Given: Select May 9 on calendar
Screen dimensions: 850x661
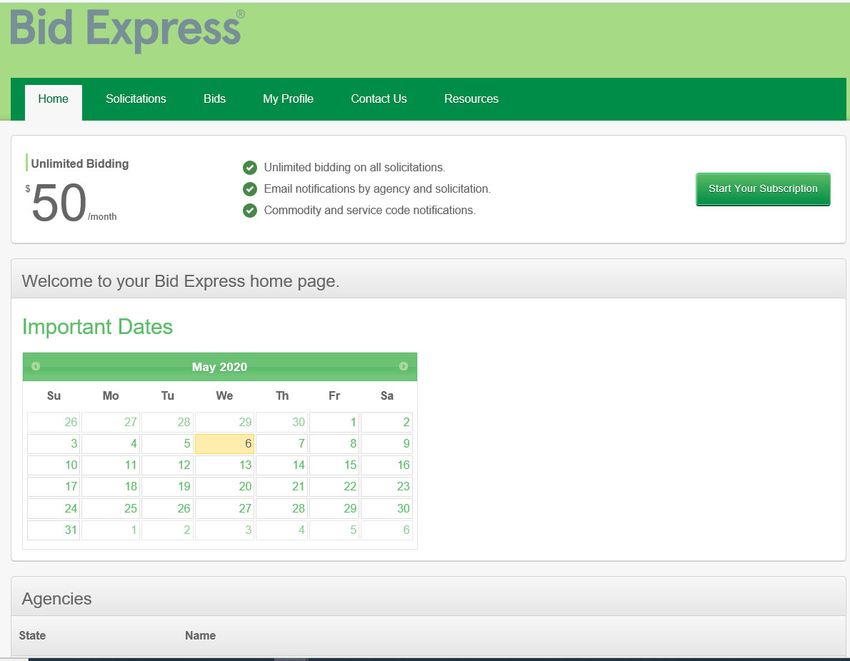Looking at the screenshot, I should click(387, 444).
